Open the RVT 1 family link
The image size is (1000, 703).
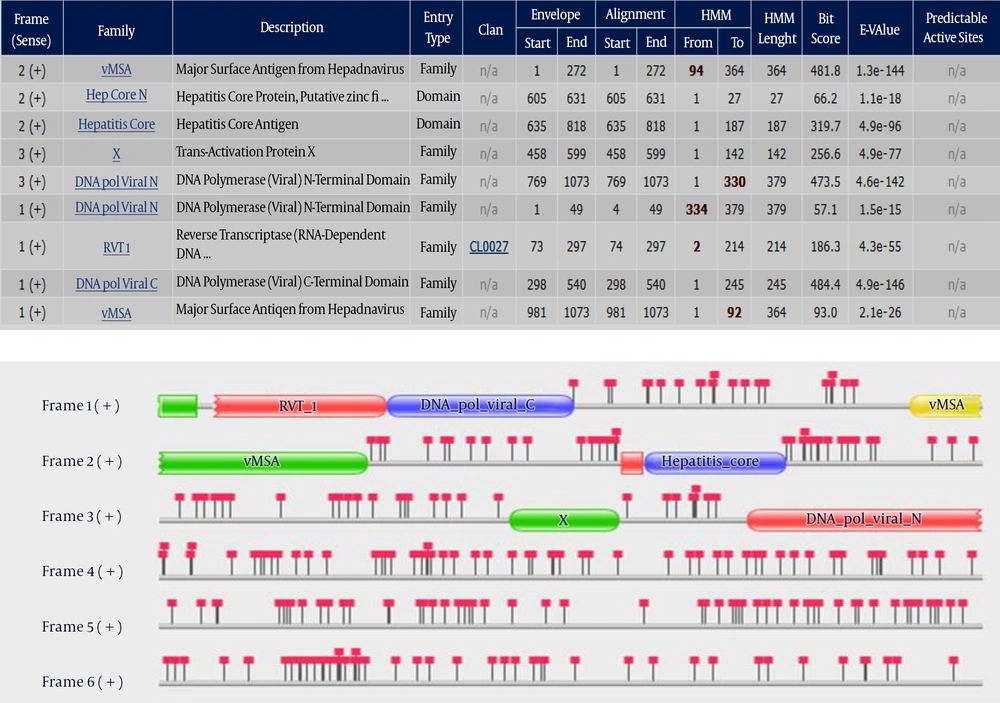coord(116,248)
